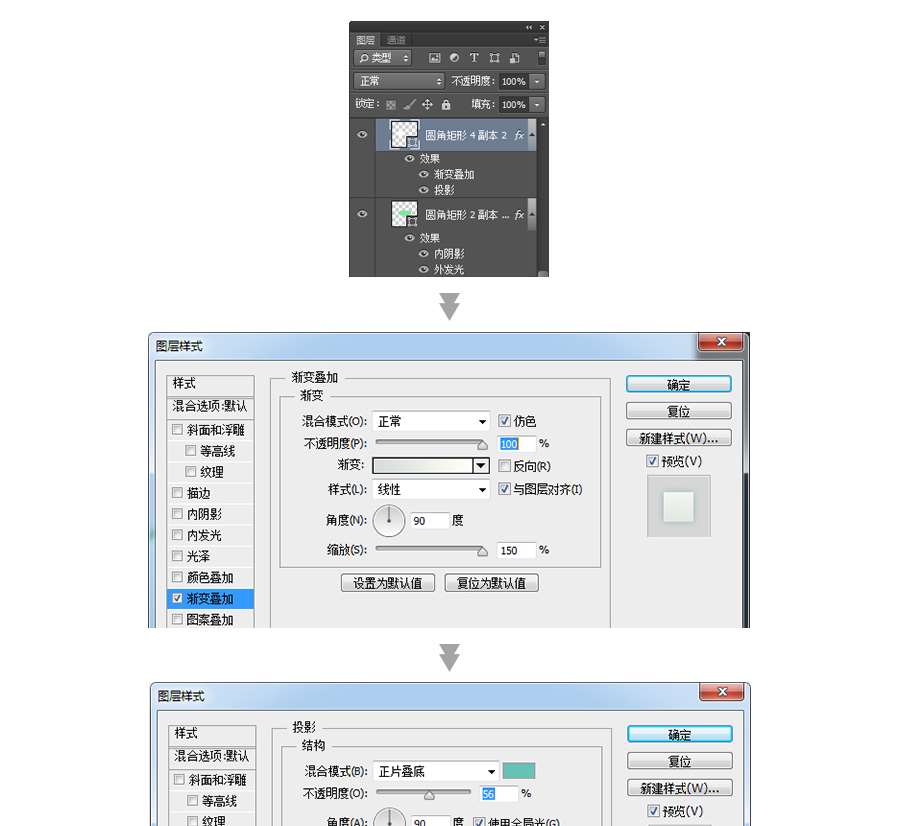The width and height of the screenshot is (900, 826).
Task: Click fx icon on 圆角矩形 2 副本 layer
Action: pos(519,214)
